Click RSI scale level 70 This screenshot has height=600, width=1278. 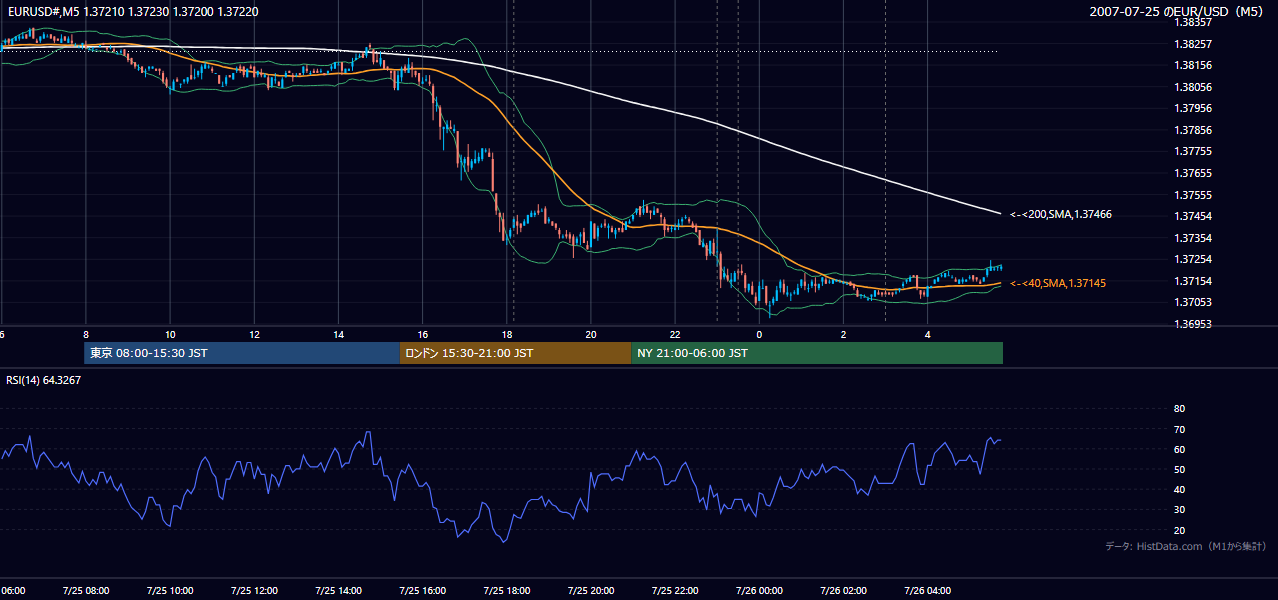pyautogui.click(x=1179, y=429)
